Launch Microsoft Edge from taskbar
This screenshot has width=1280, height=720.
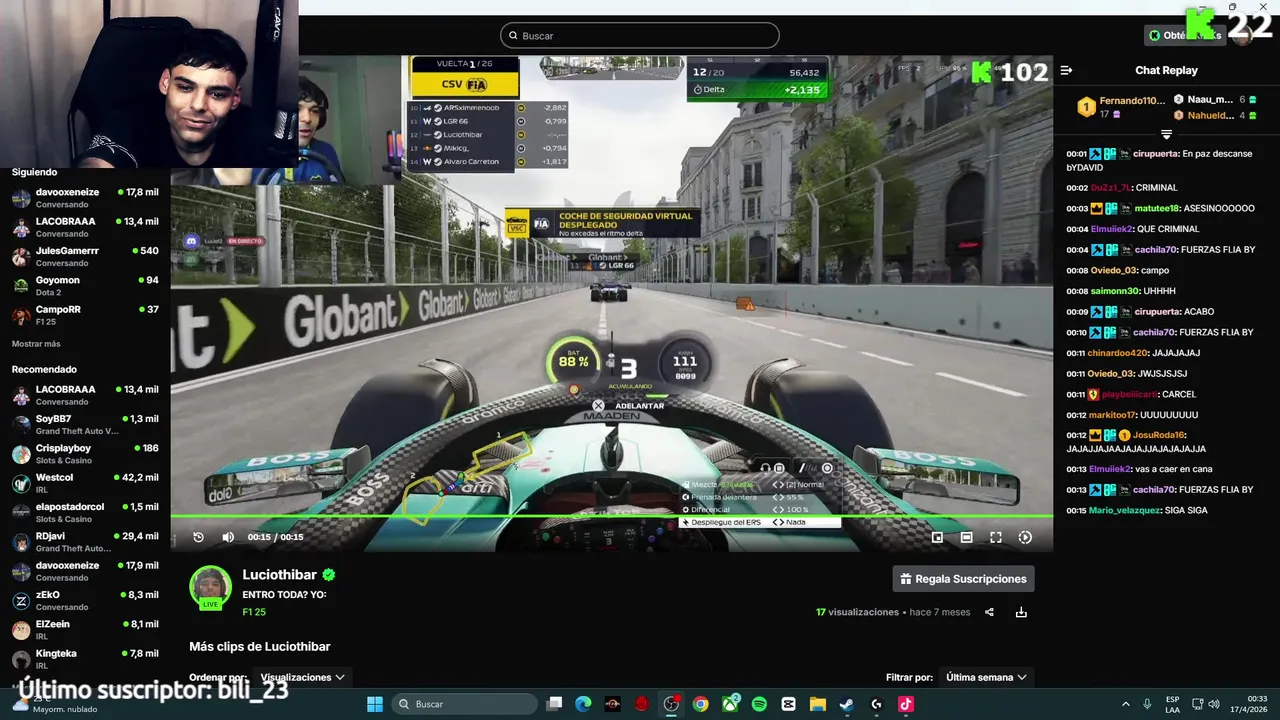(584, 704)
